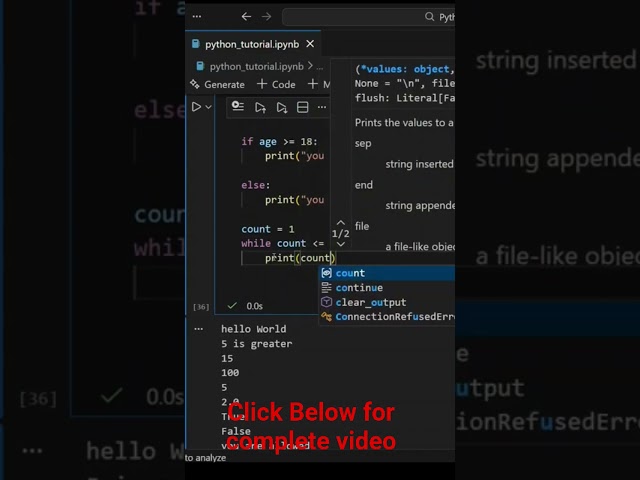Execute cell and below icon
Image resolution: width=640 pixels, height=480 pixels.
tap(281, 107)
